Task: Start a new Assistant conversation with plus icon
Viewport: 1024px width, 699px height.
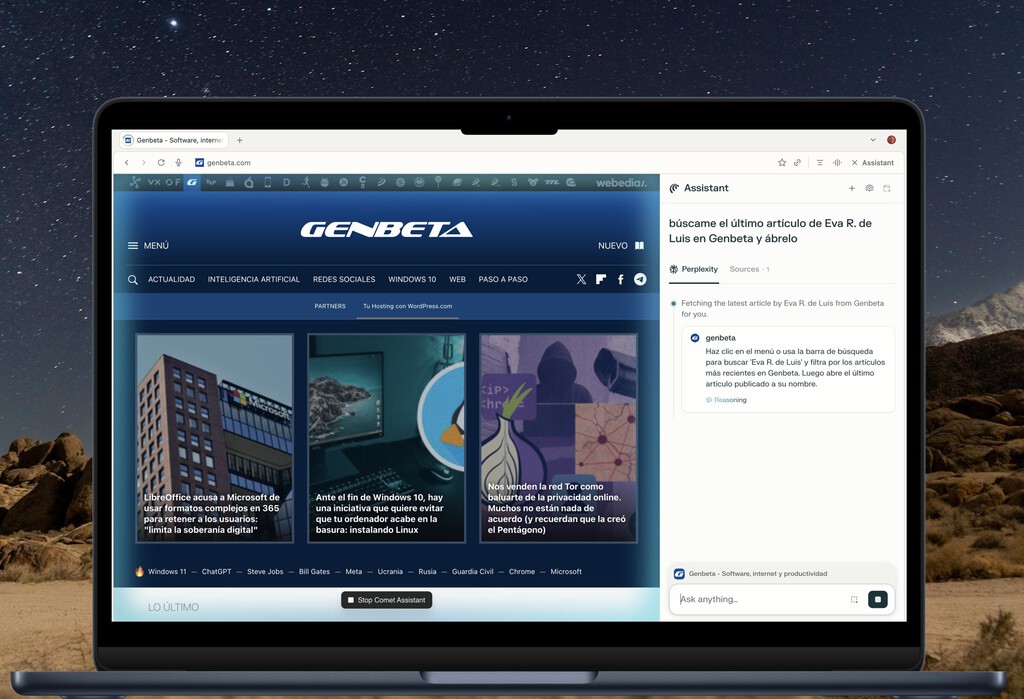Action: pyautogui.click(x=851, y=188)
